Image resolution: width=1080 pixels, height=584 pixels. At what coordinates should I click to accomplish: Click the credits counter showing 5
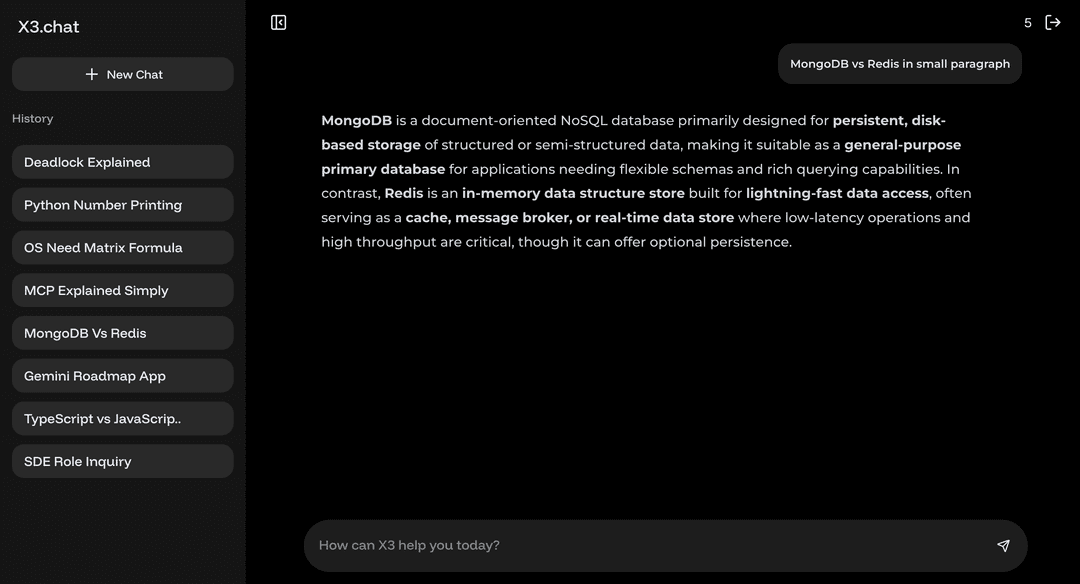tap(1028, 23)
